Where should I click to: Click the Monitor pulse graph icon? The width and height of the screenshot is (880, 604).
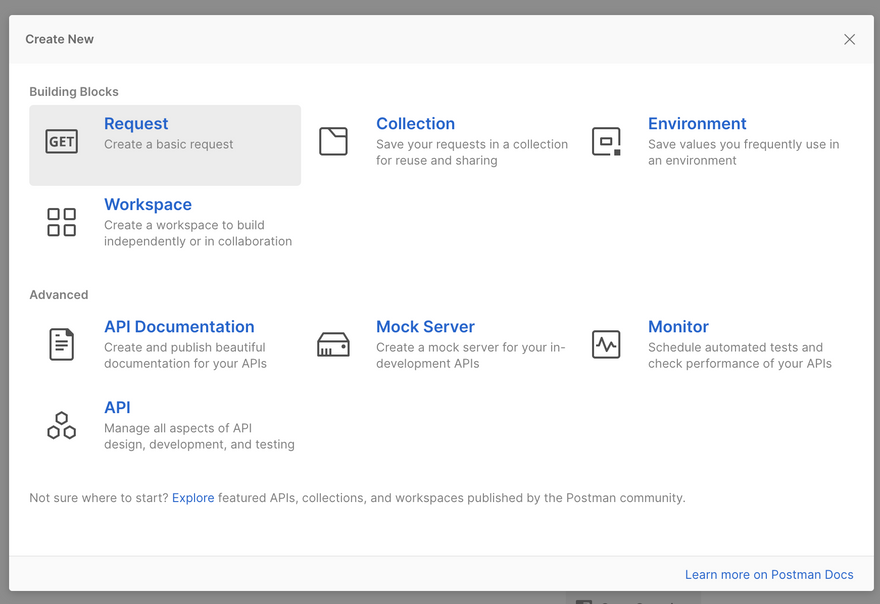606,344
